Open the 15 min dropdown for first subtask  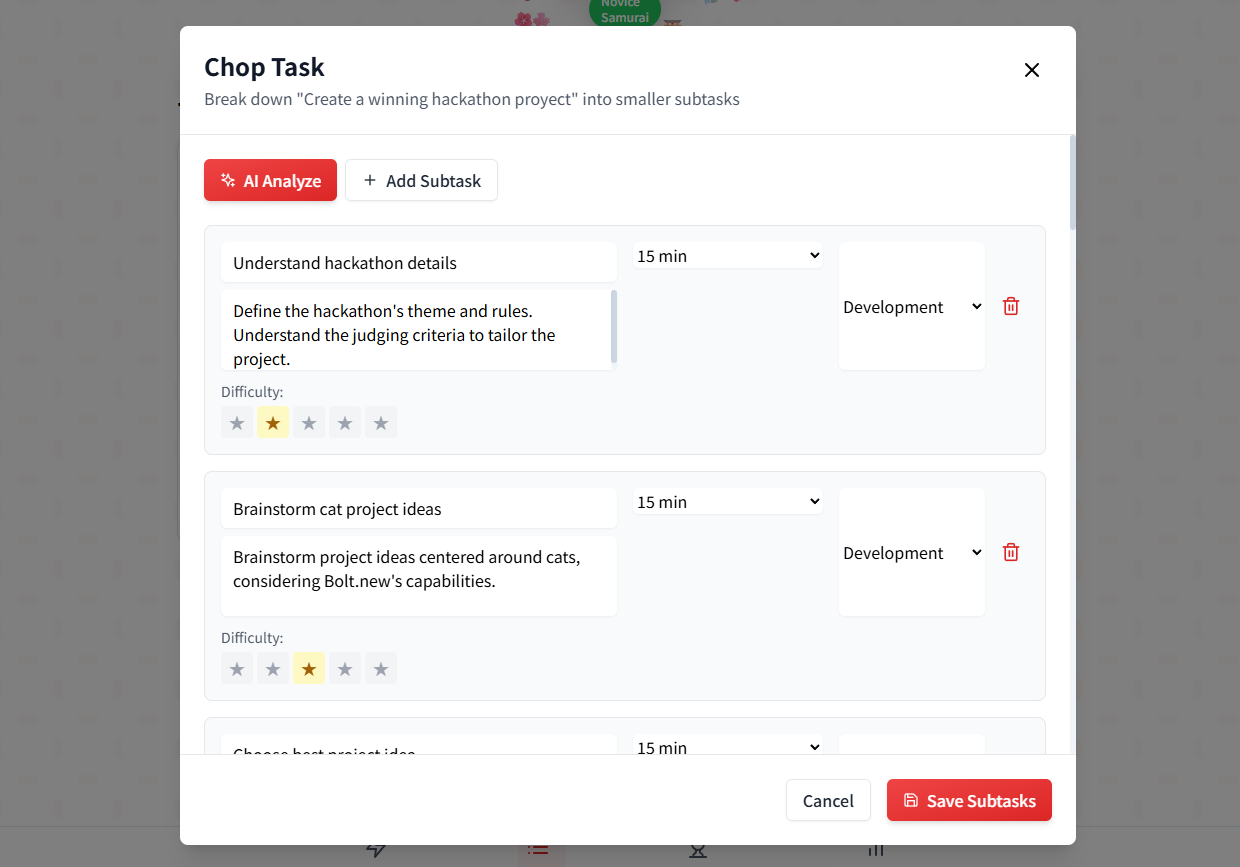pyautogui.click(x=727, y=255)
